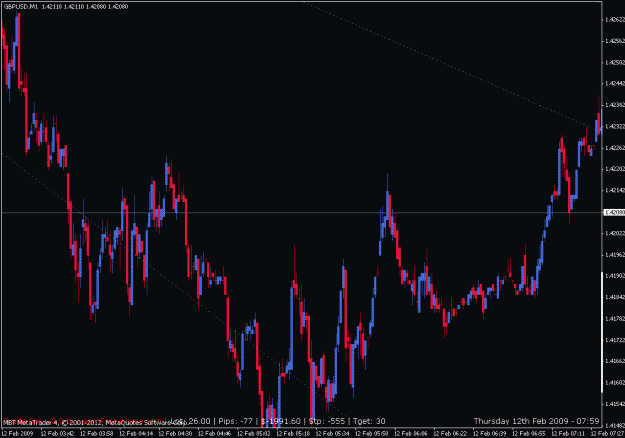Click the price label 1.42442
This screenshot has height=438, width=625.
[x=615, y=84]
